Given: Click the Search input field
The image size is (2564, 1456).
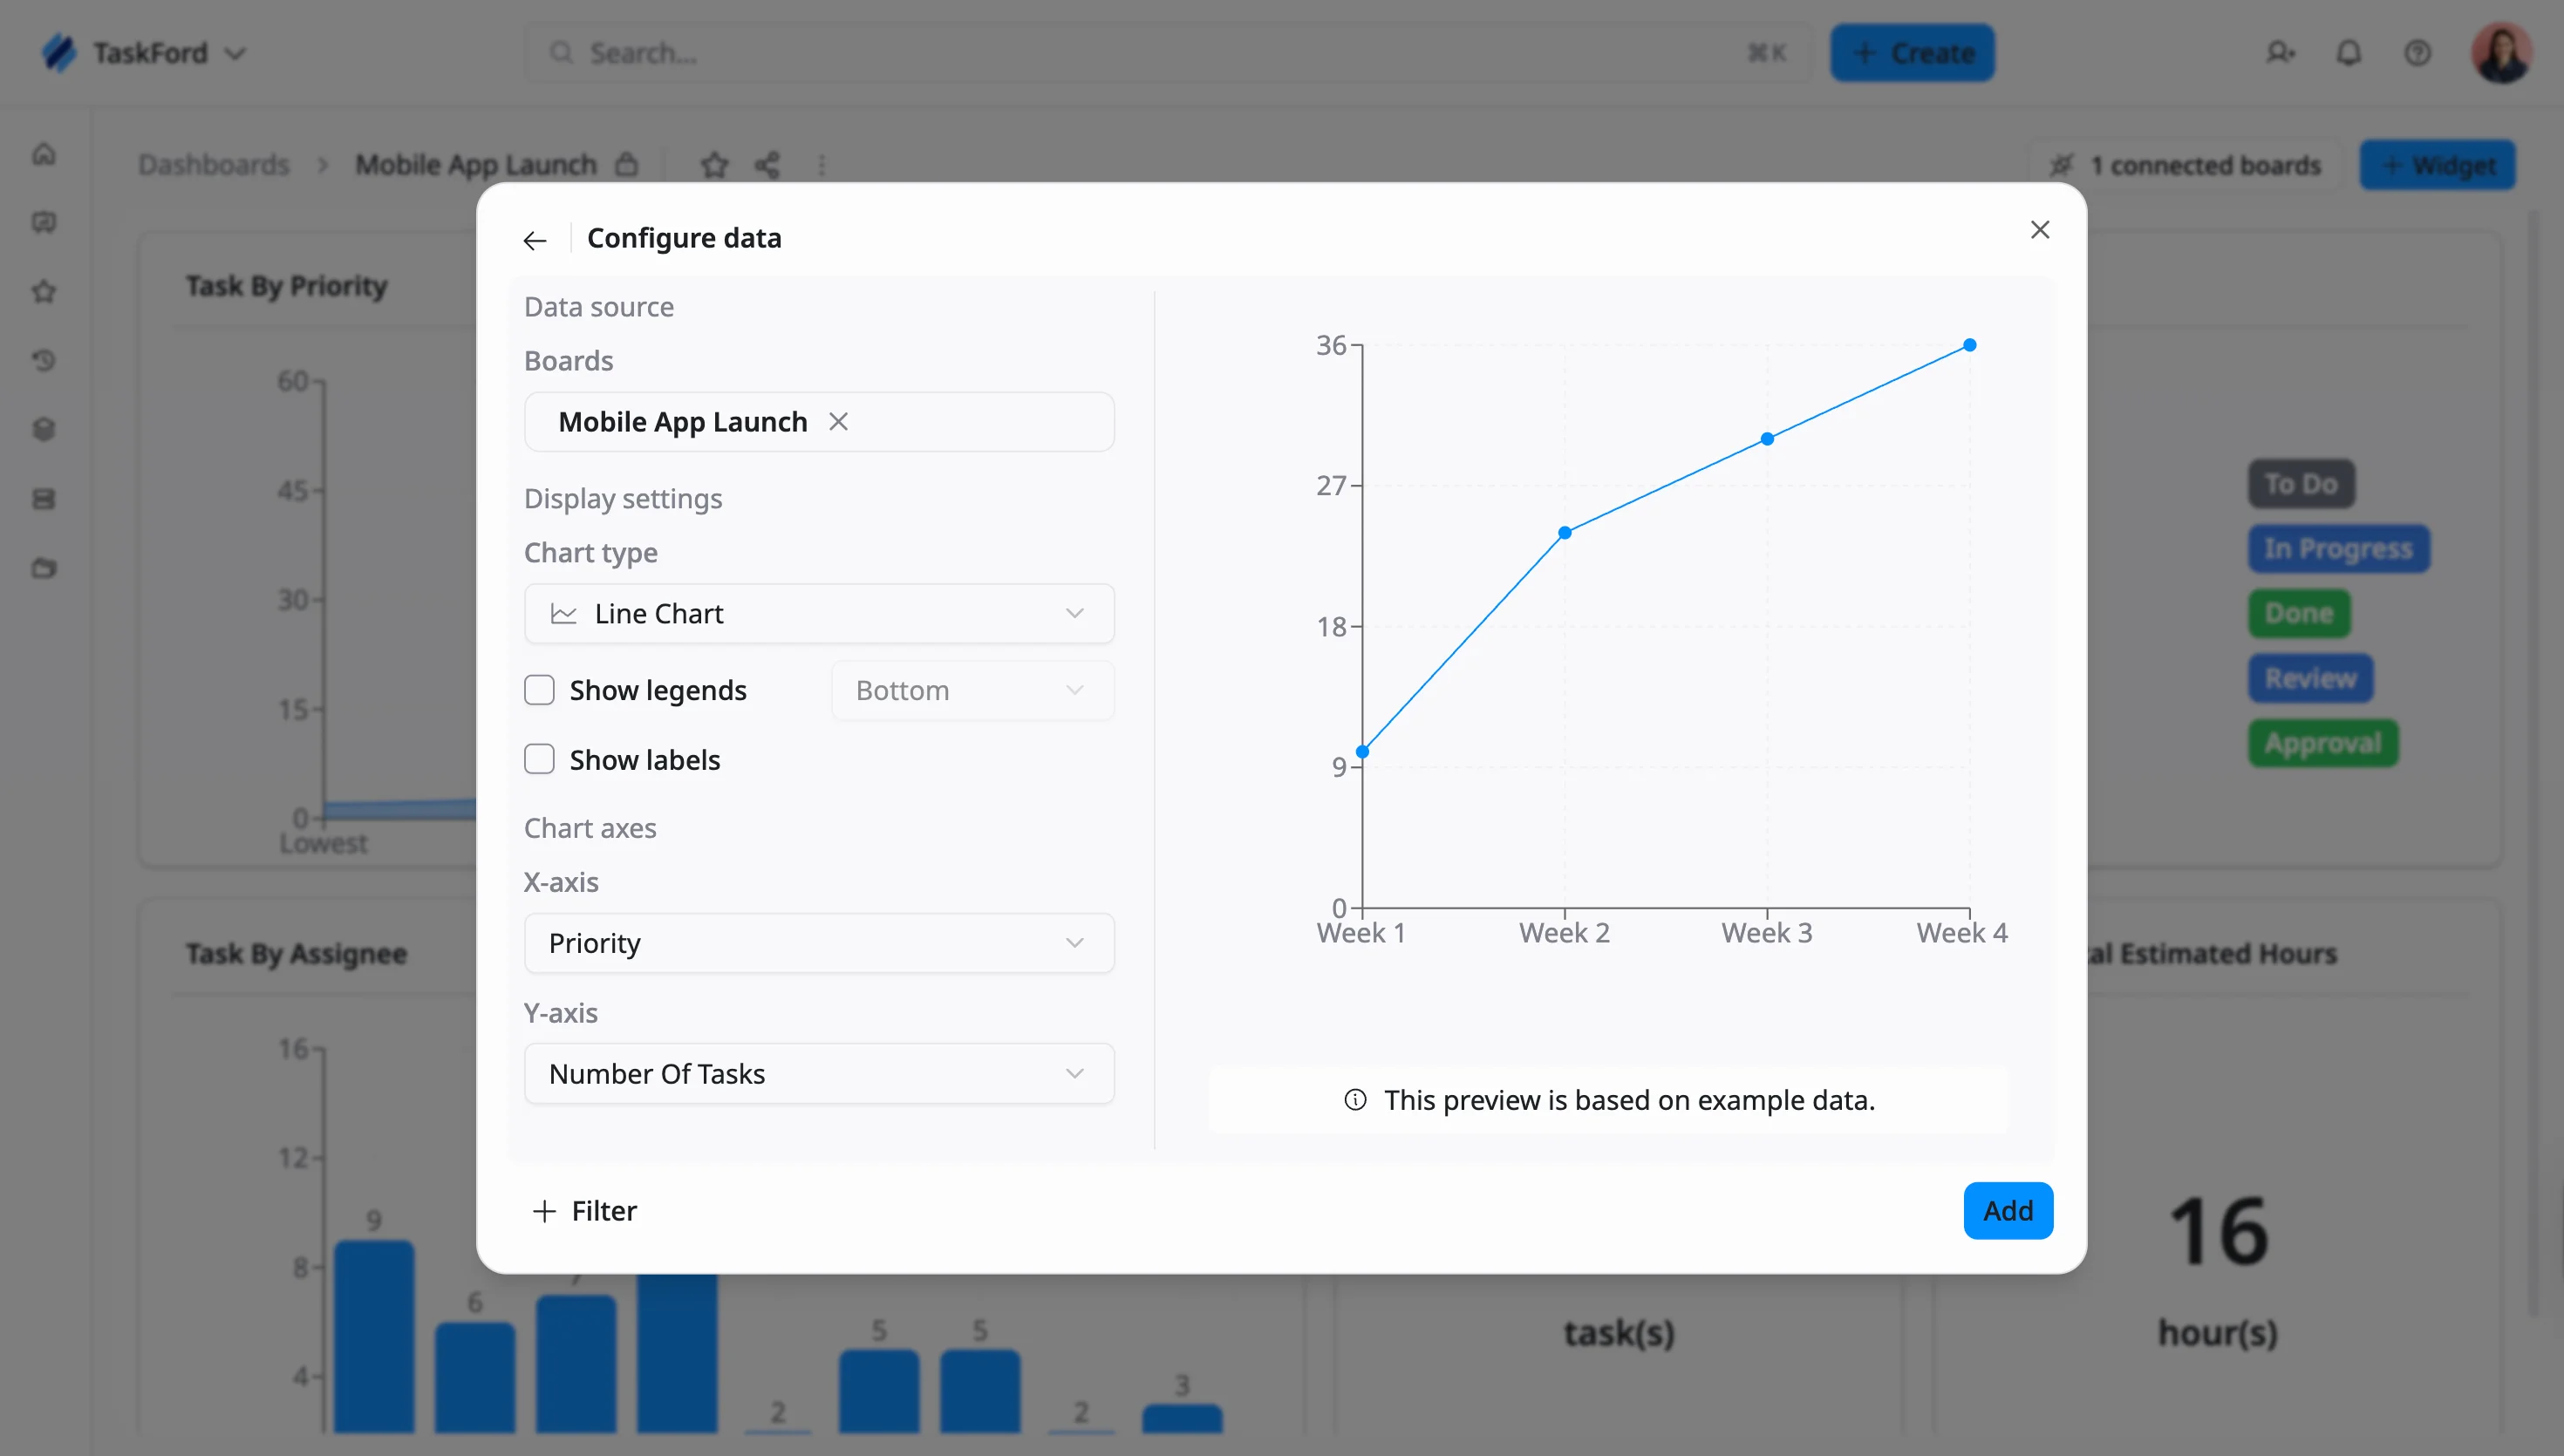Looking at the screenshot, I should (x=1168, y=53).
